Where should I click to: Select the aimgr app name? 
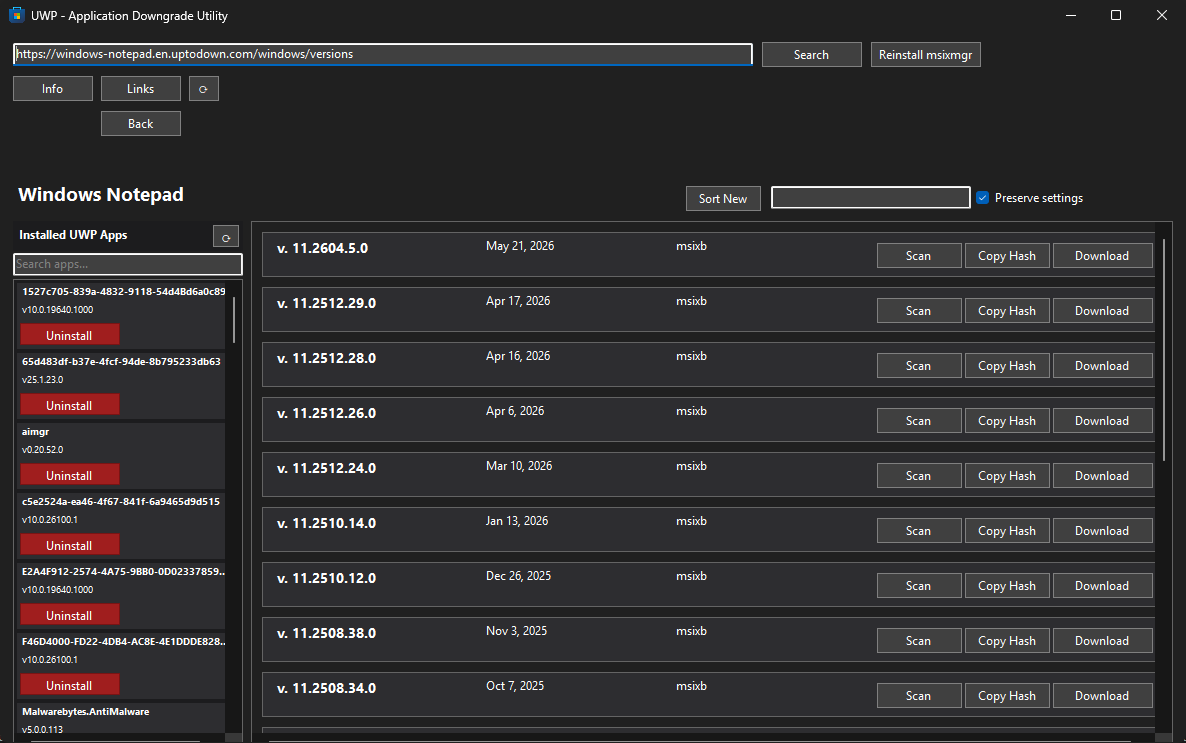pyautogui.click(x=36, y=431)
